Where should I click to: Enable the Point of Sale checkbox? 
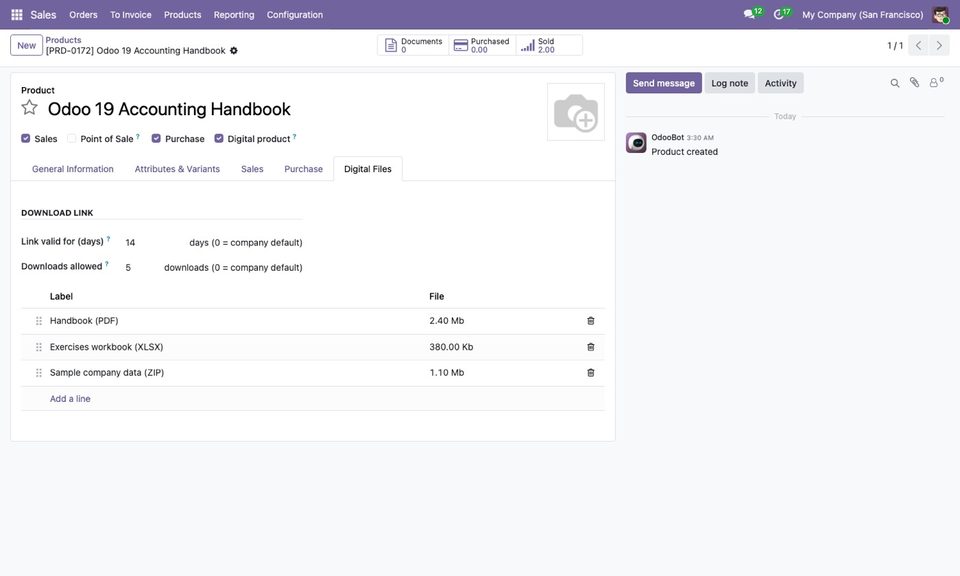pyautogui.click(x=72, y=138)
